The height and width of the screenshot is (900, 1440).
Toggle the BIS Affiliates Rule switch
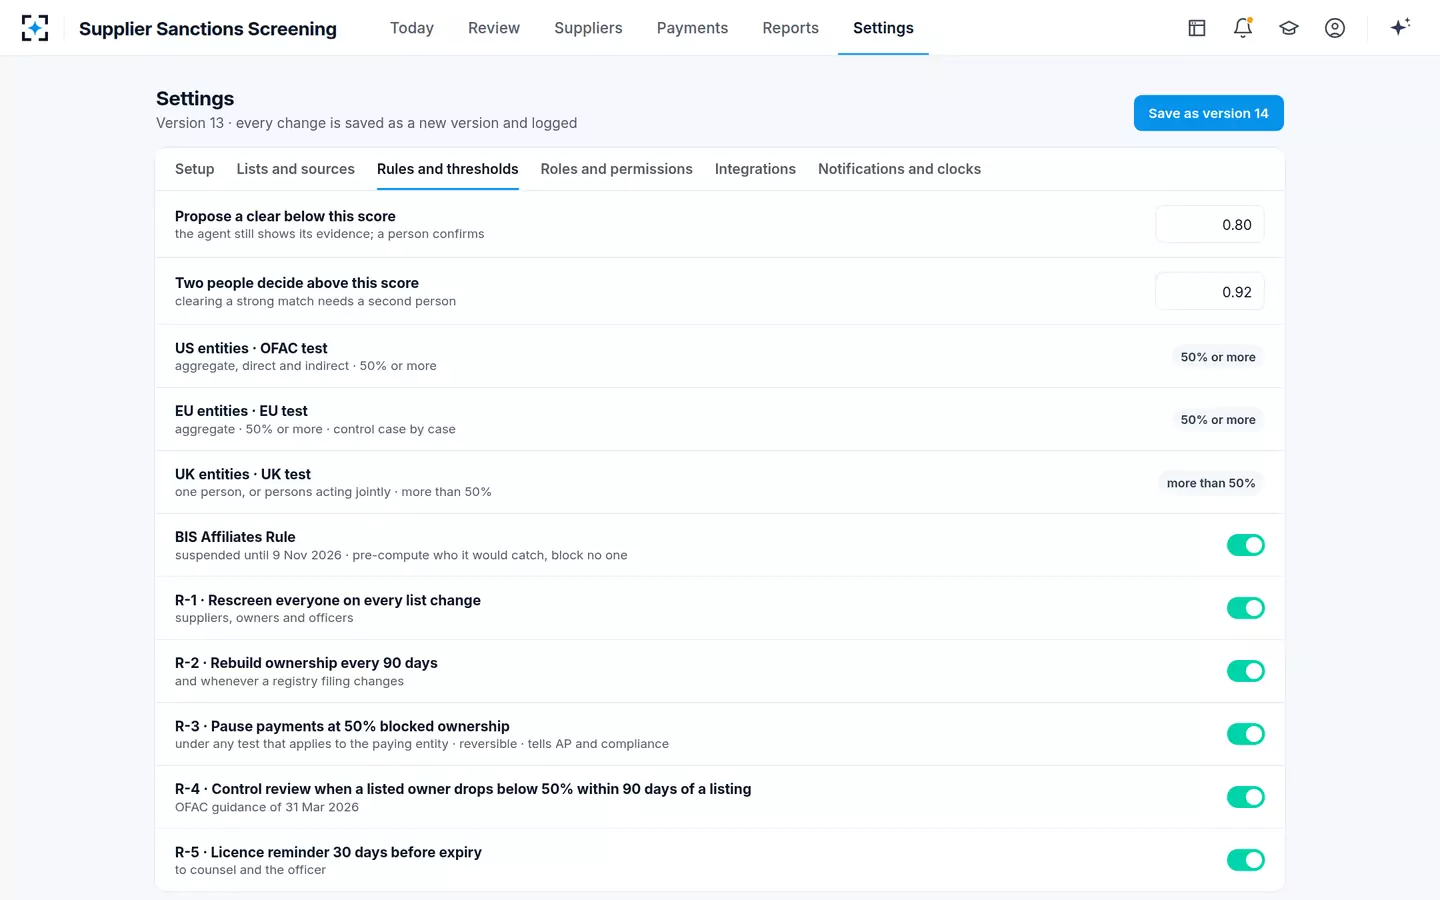[x=1246, y=545]
